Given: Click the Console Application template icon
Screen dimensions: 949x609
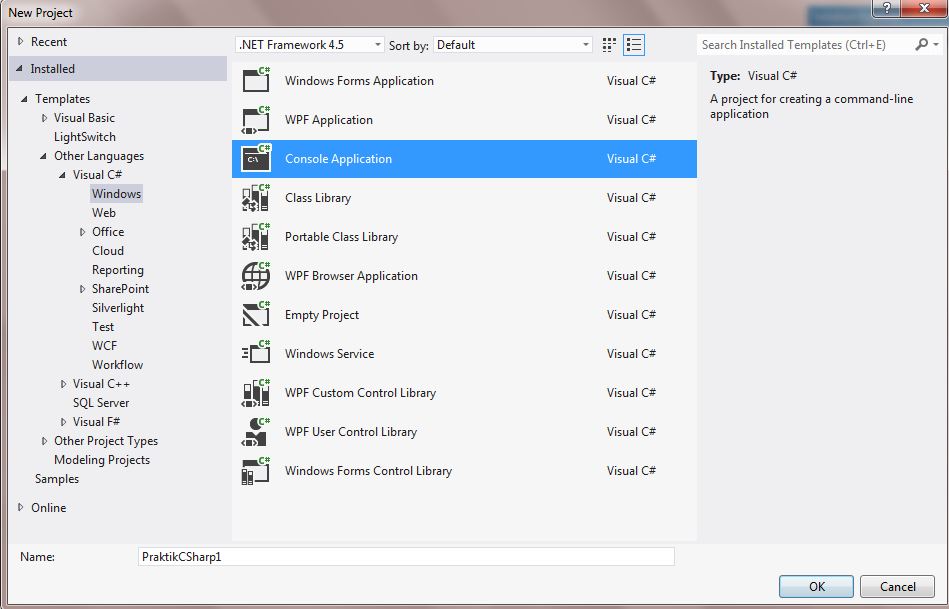Looking at the screenshot, I should pos(256,159).
